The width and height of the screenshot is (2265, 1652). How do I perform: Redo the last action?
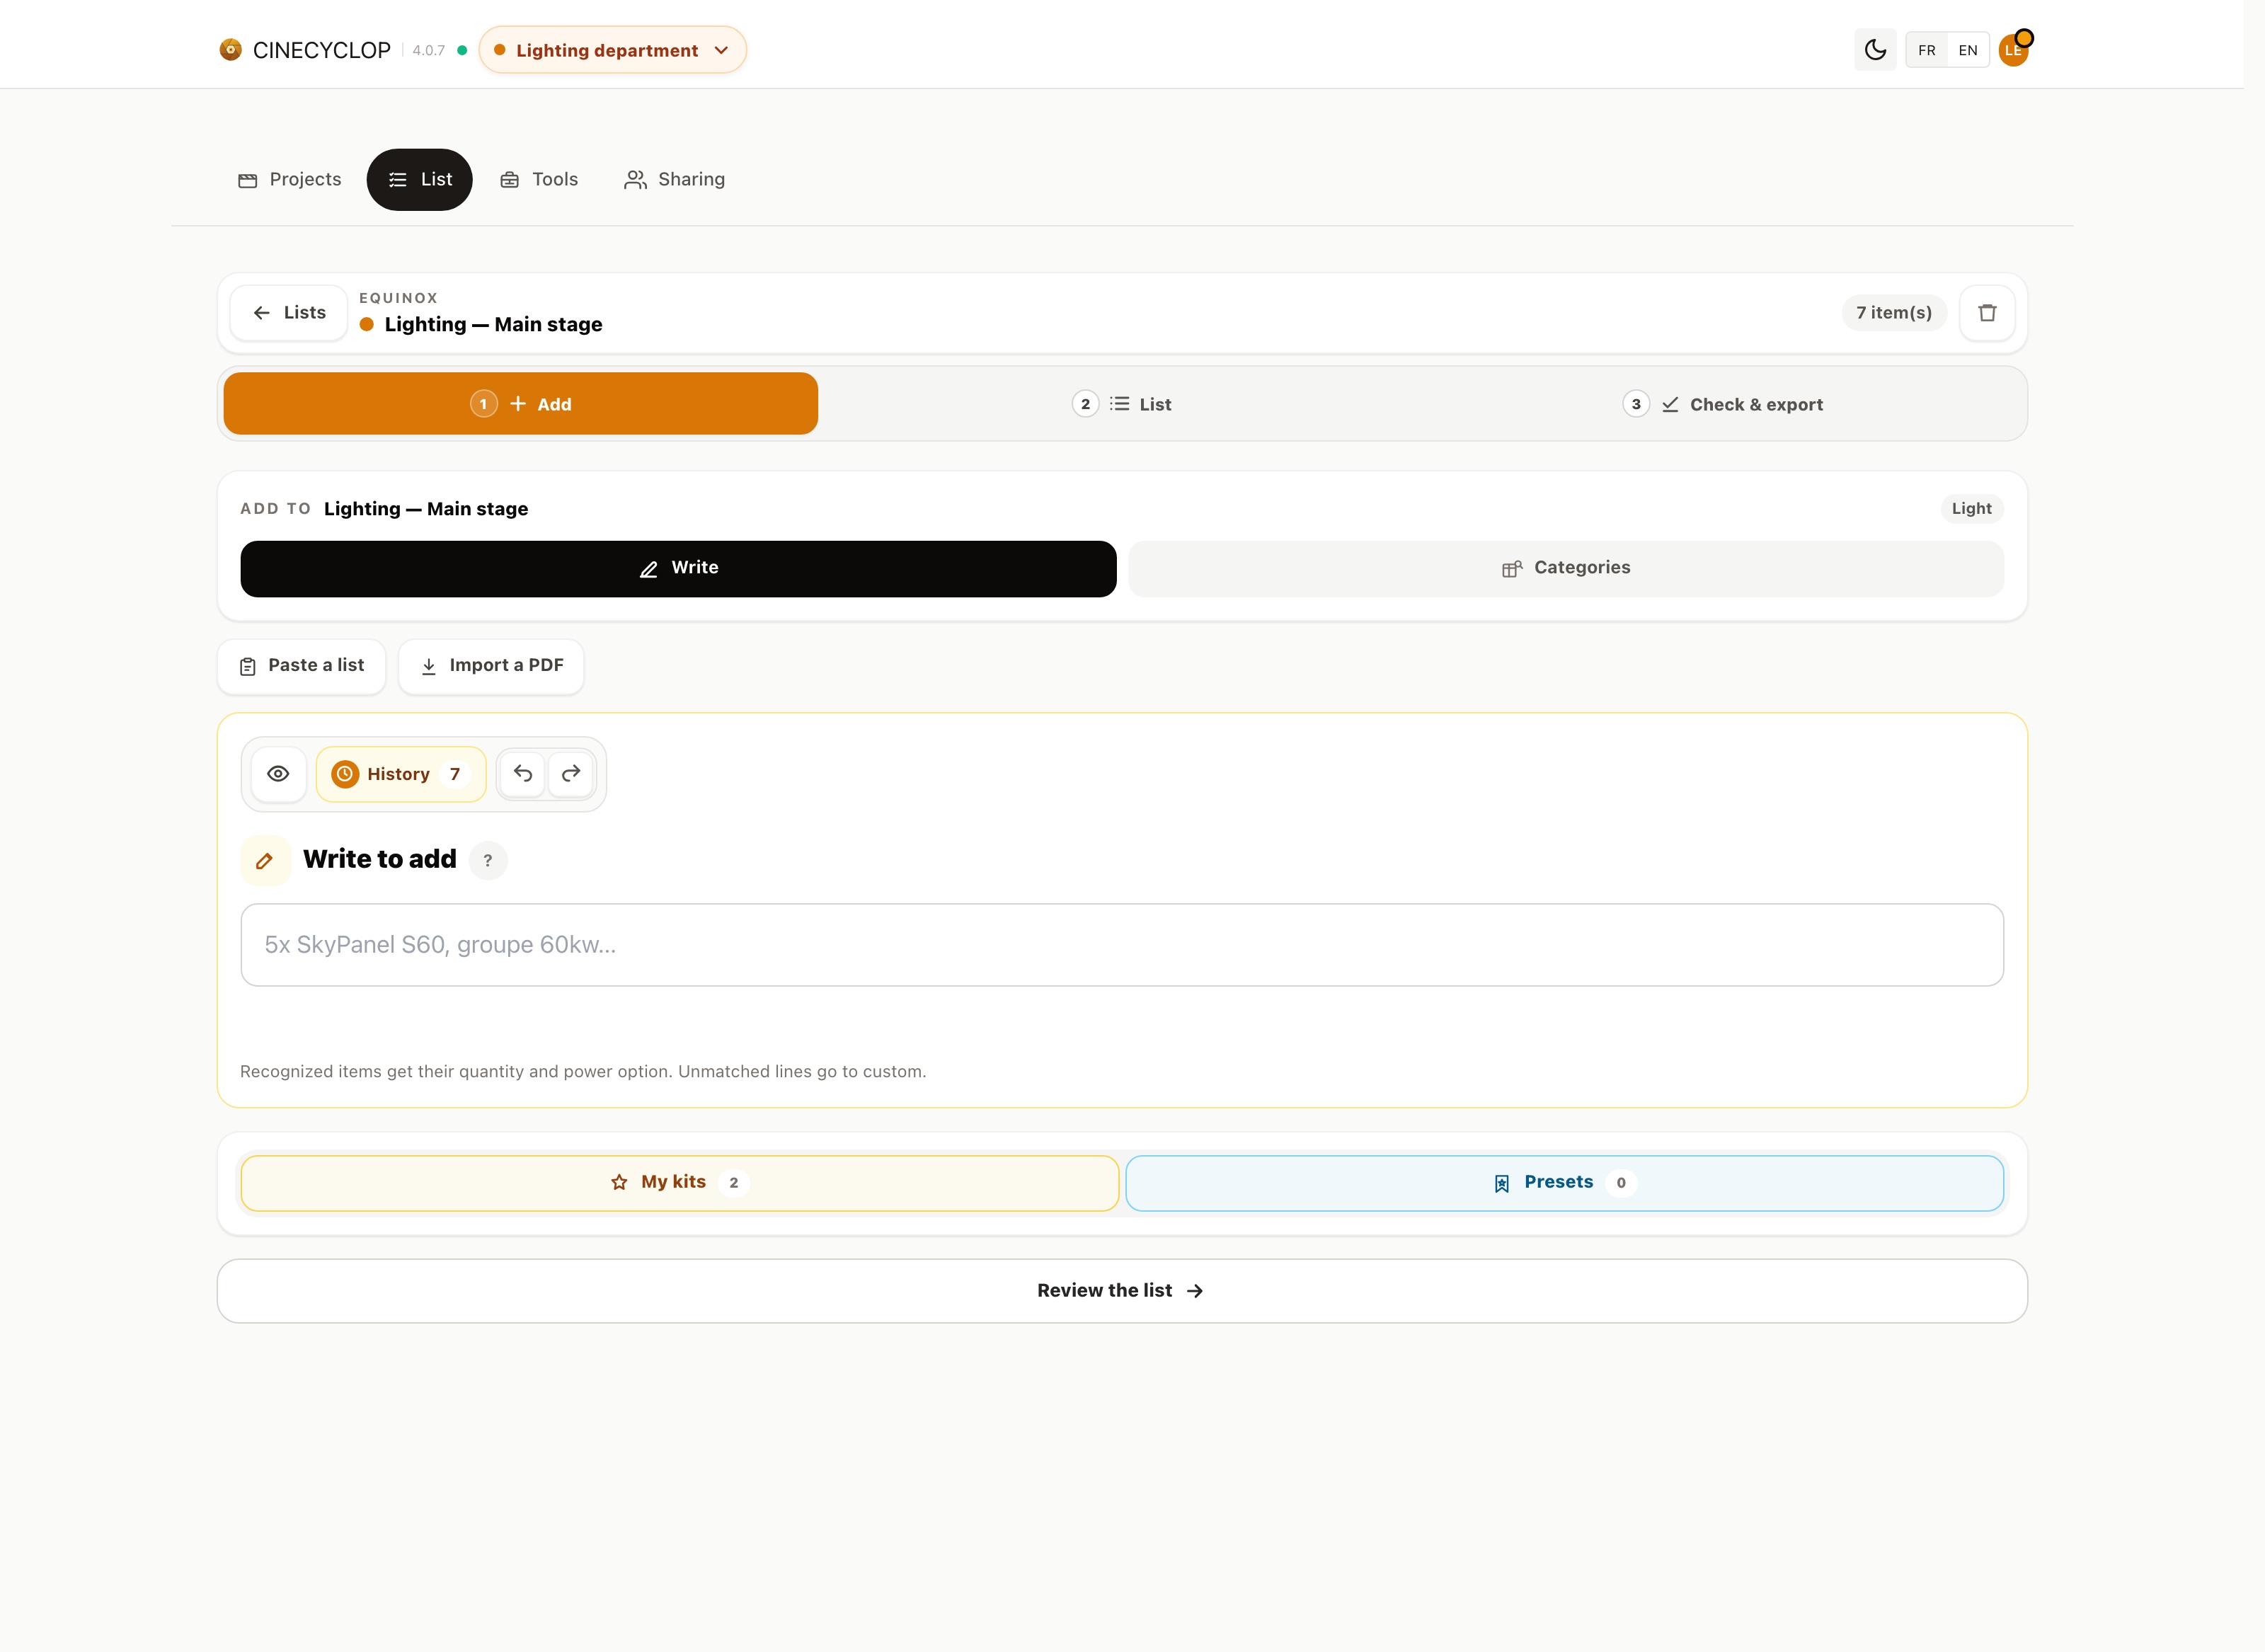tap(571, 774)
